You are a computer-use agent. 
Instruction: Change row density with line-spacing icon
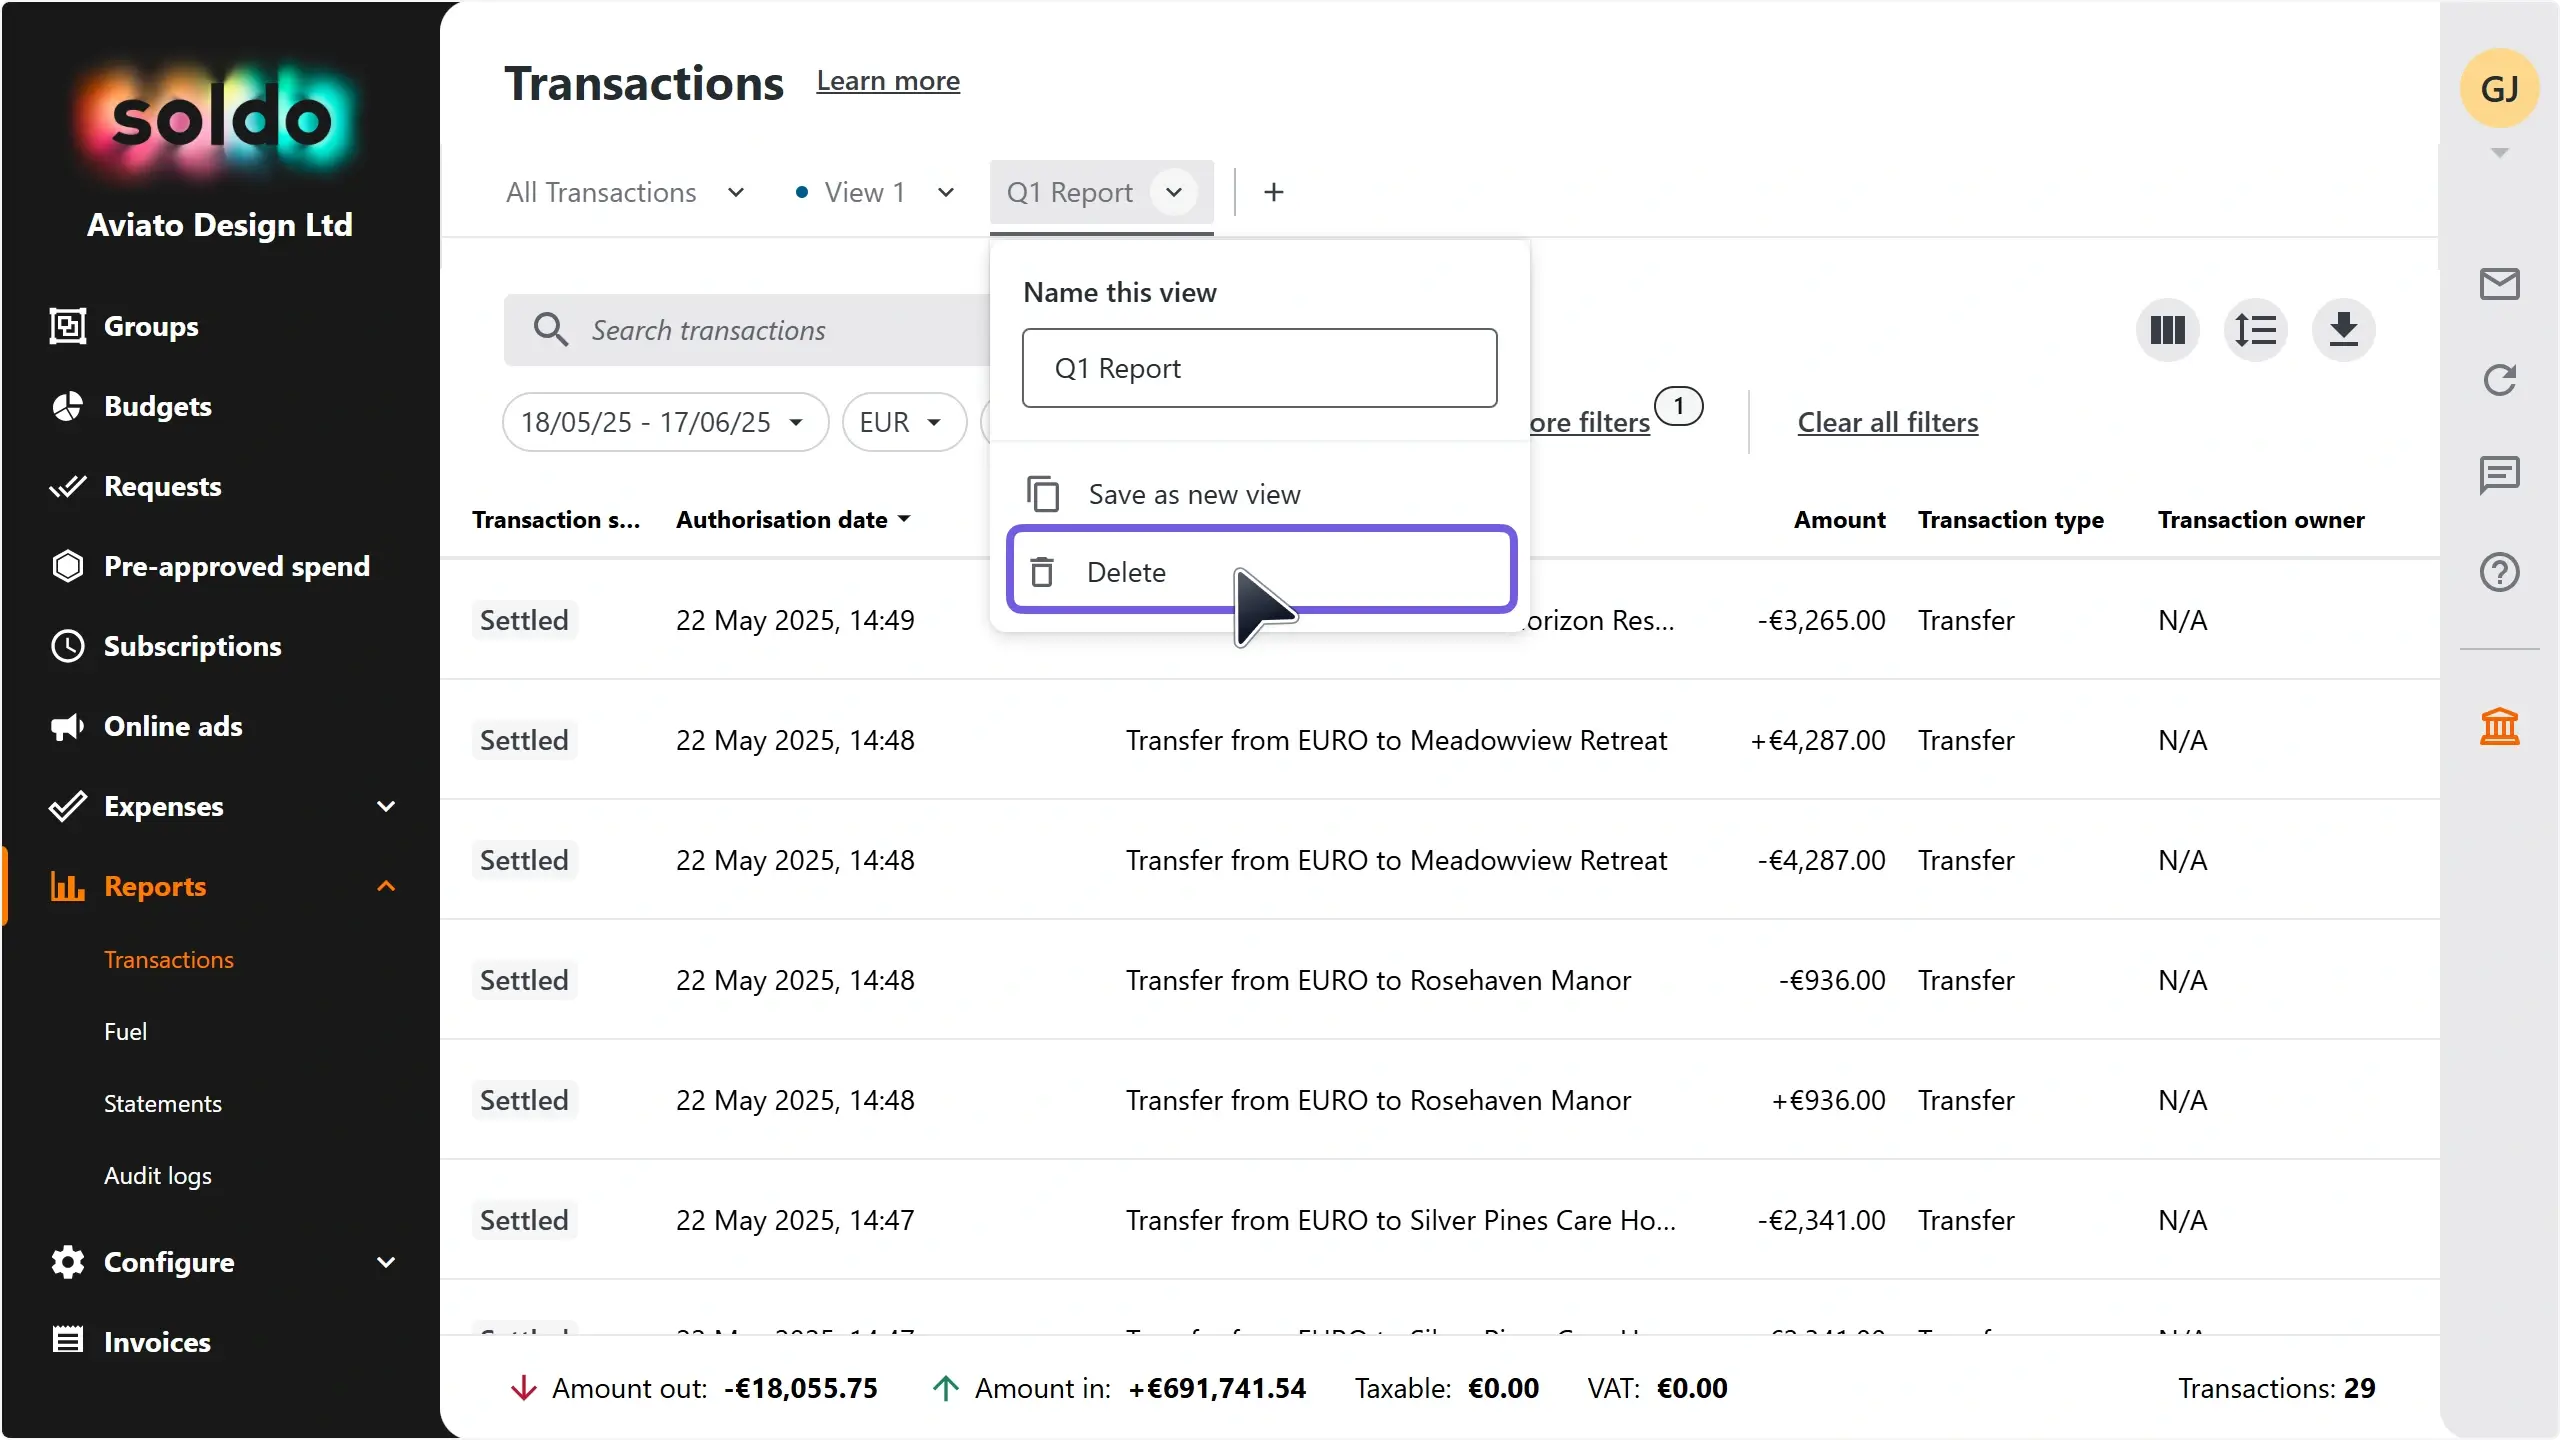click(x=2255, y=330)
